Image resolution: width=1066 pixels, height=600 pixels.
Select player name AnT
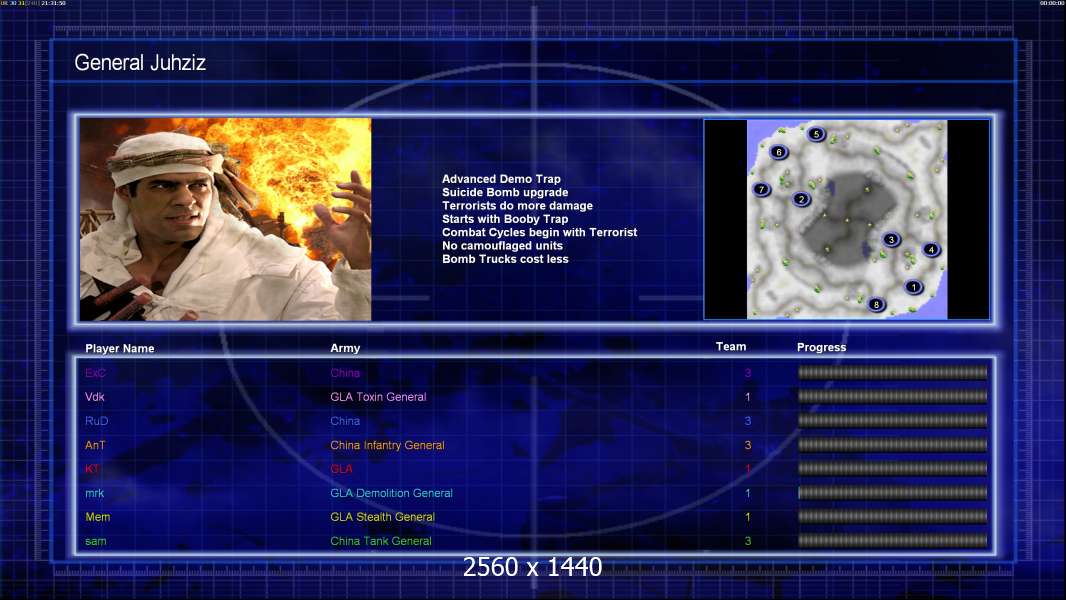[95, 445]
